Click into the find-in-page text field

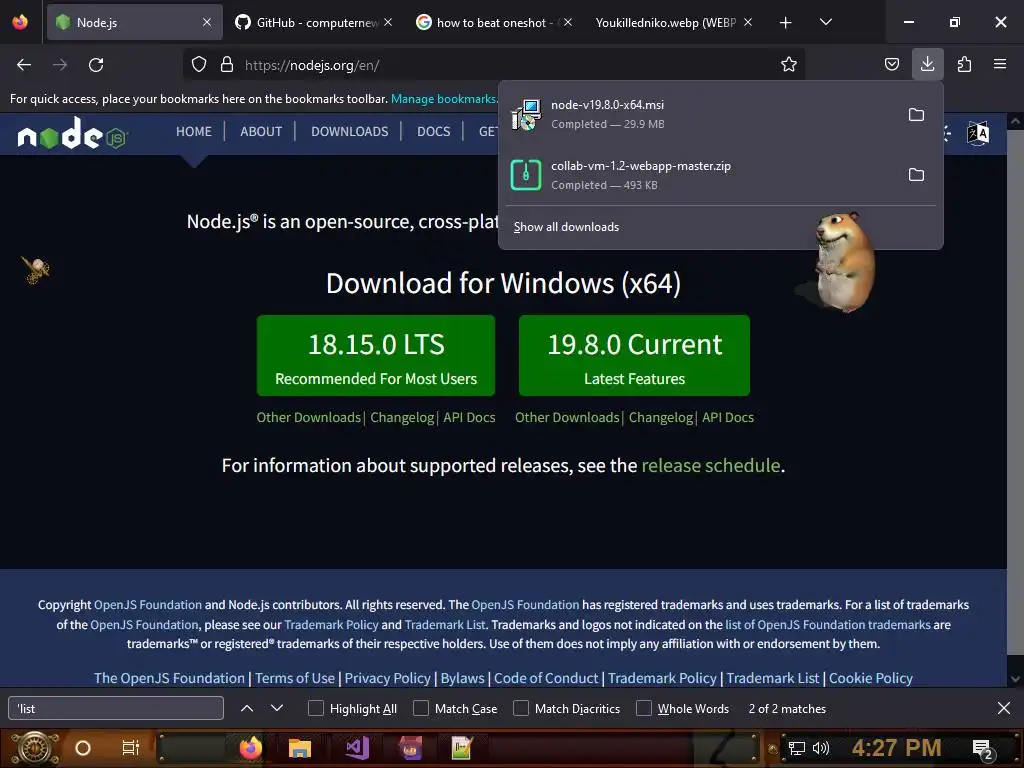[116, 708]
